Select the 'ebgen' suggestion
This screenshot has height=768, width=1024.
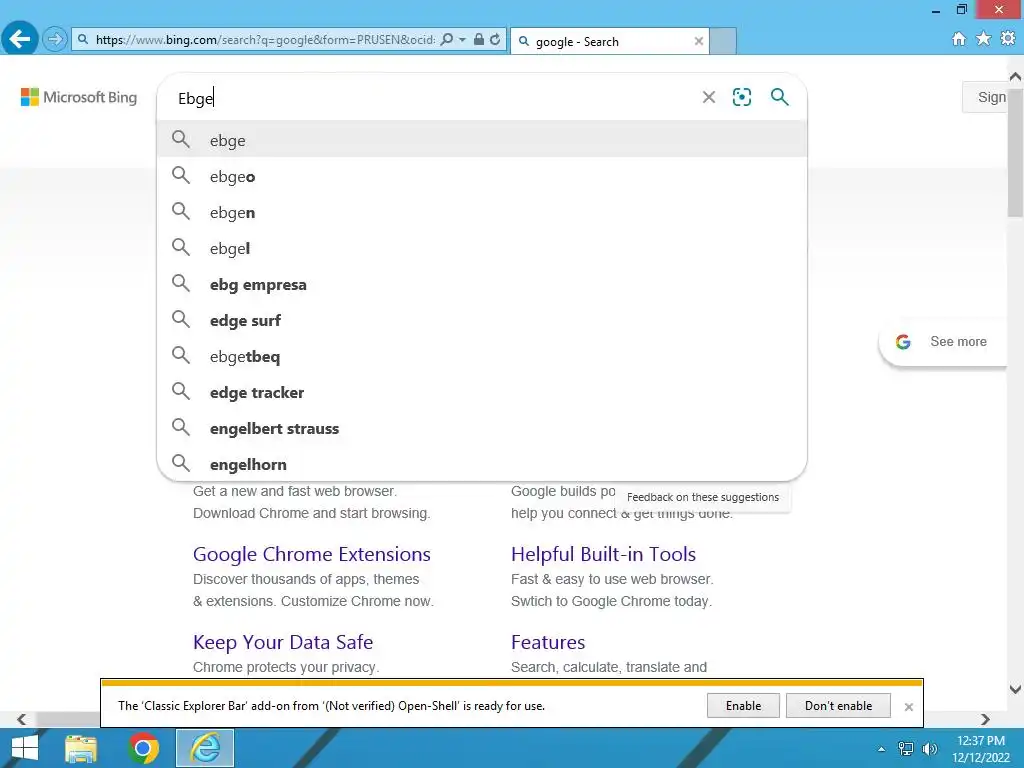[482, 212]
